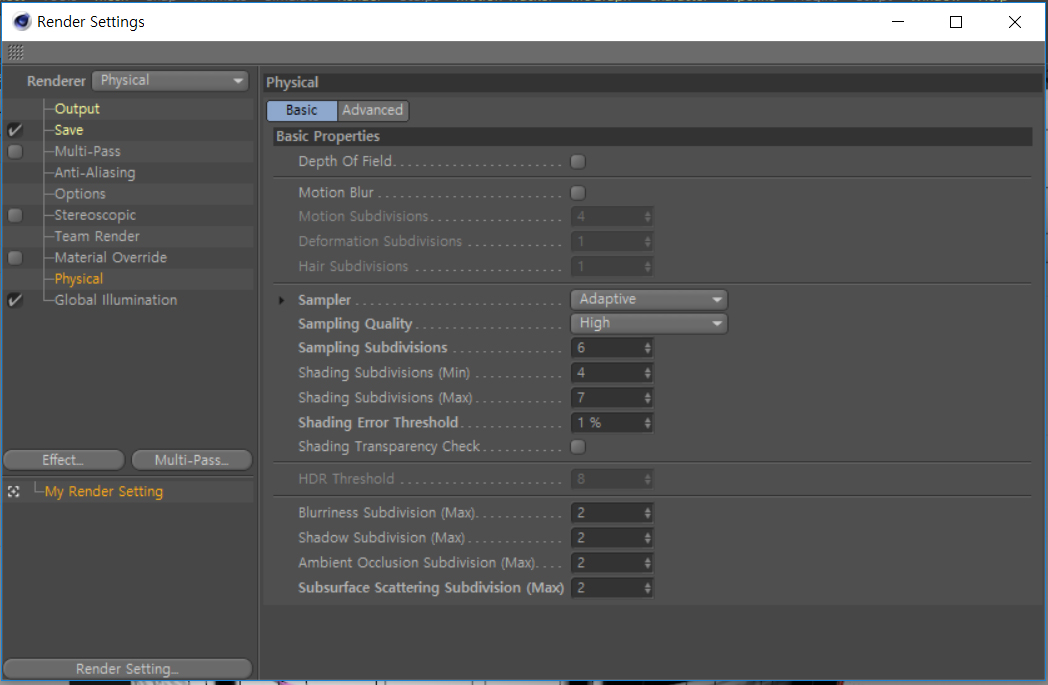Viewport: 1048px width, 685px height.
Task: Toggle Shading Transparency Check option
Action: 578,446
